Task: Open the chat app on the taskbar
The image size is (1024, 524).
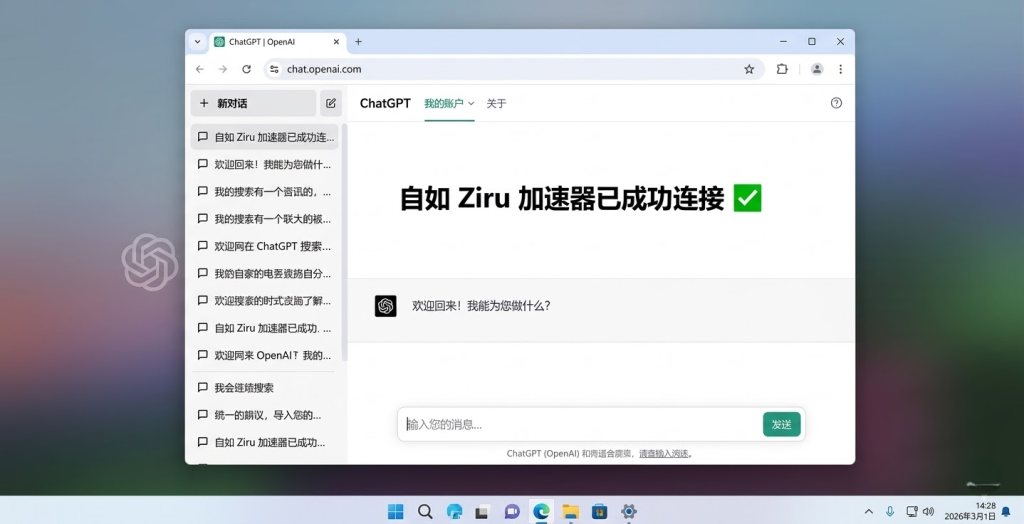Action: tap(512, 512)
